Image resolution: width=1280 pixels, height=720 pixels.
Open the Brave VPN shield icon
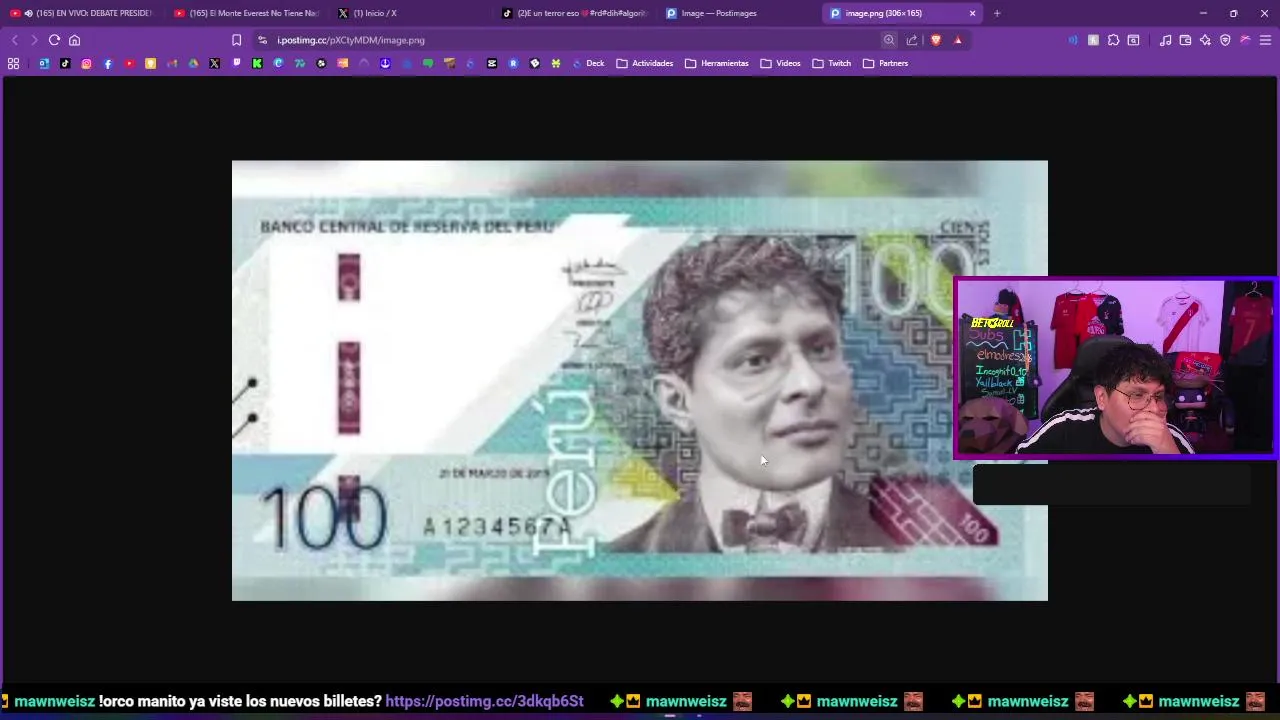tap(1225, 40)
